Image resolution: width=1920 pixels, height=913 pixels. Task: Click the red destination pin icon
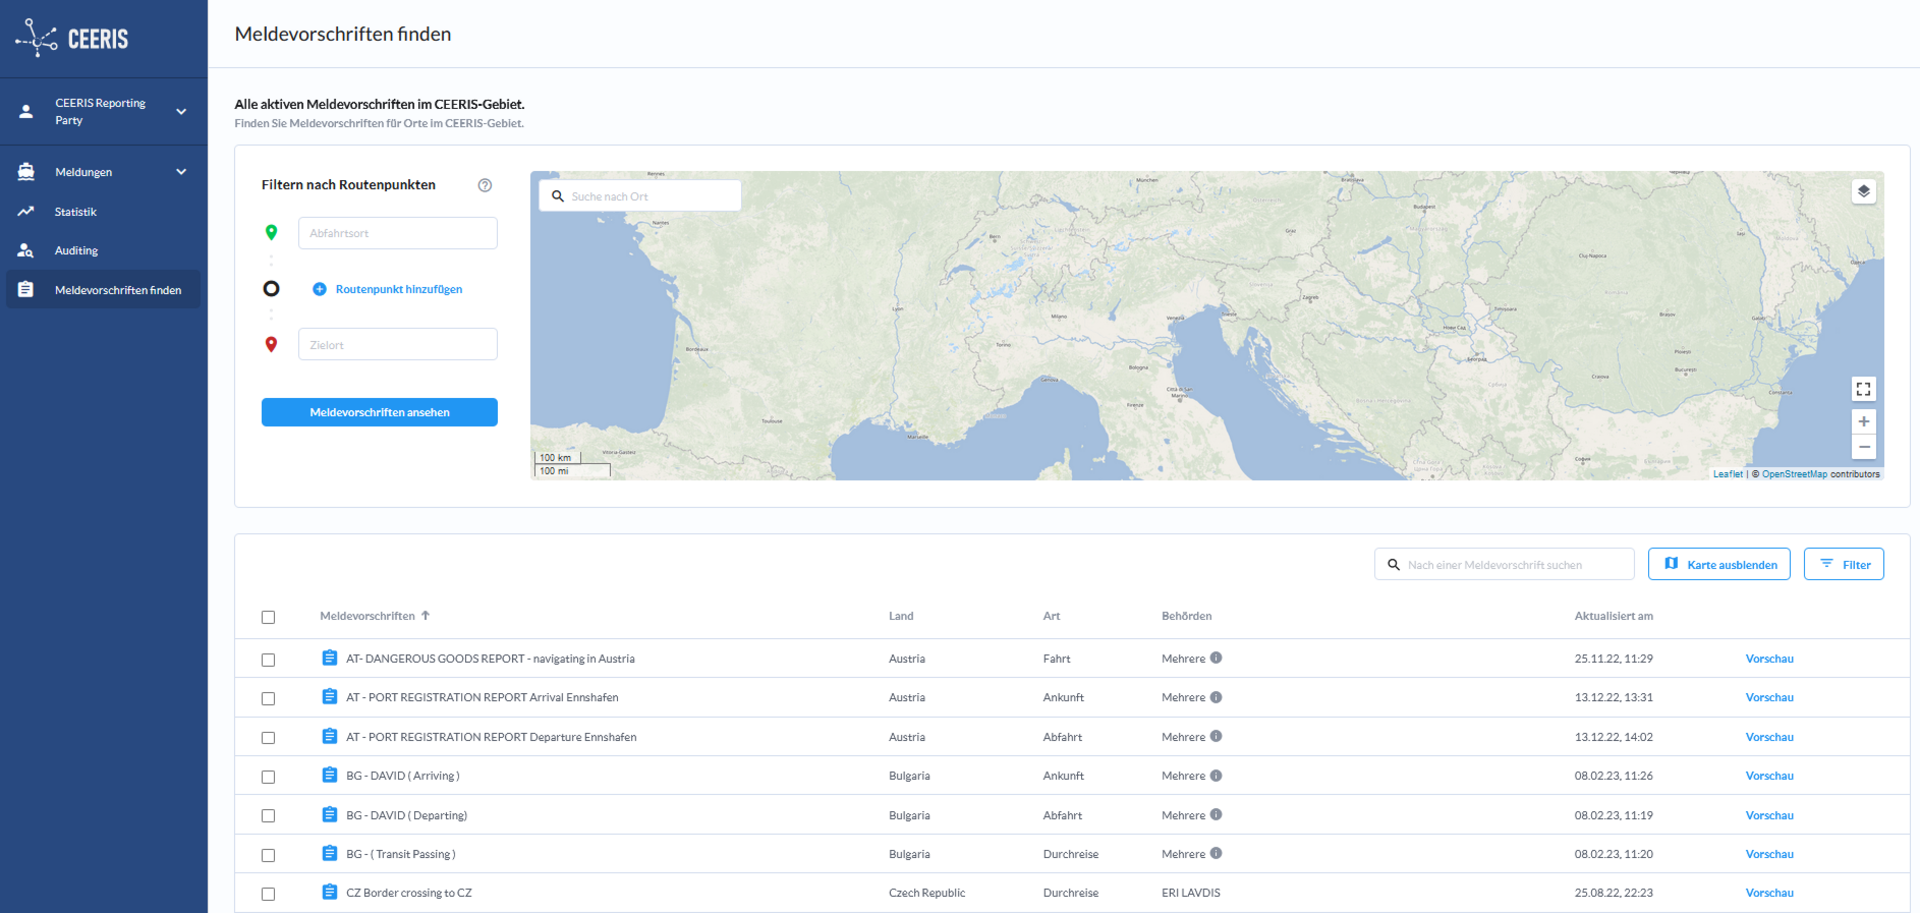(x=271, y=344)
